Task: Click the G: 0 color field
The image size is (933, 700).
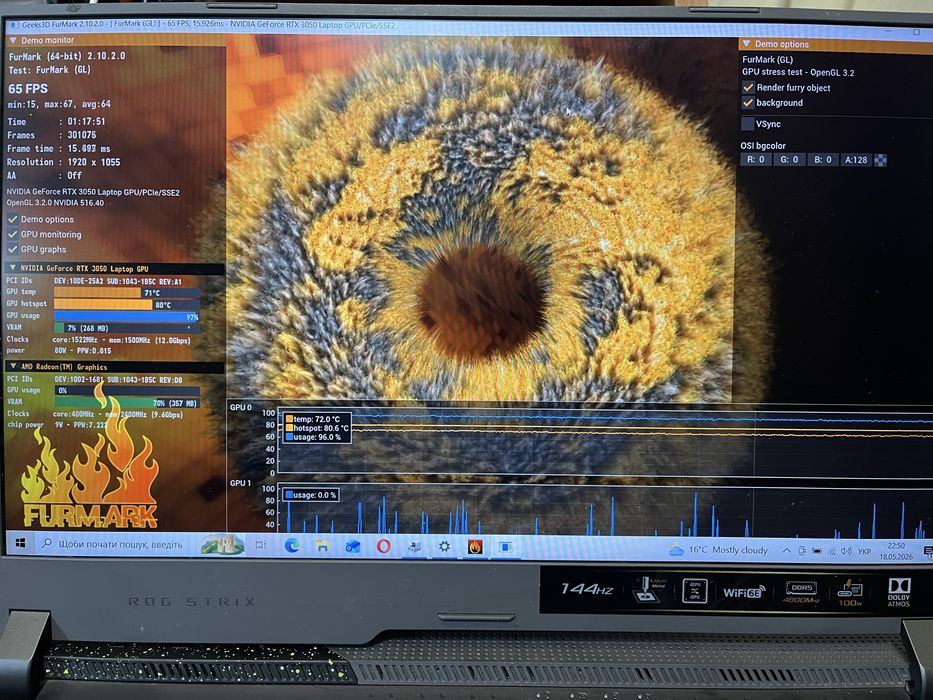Action: point(789,160)
